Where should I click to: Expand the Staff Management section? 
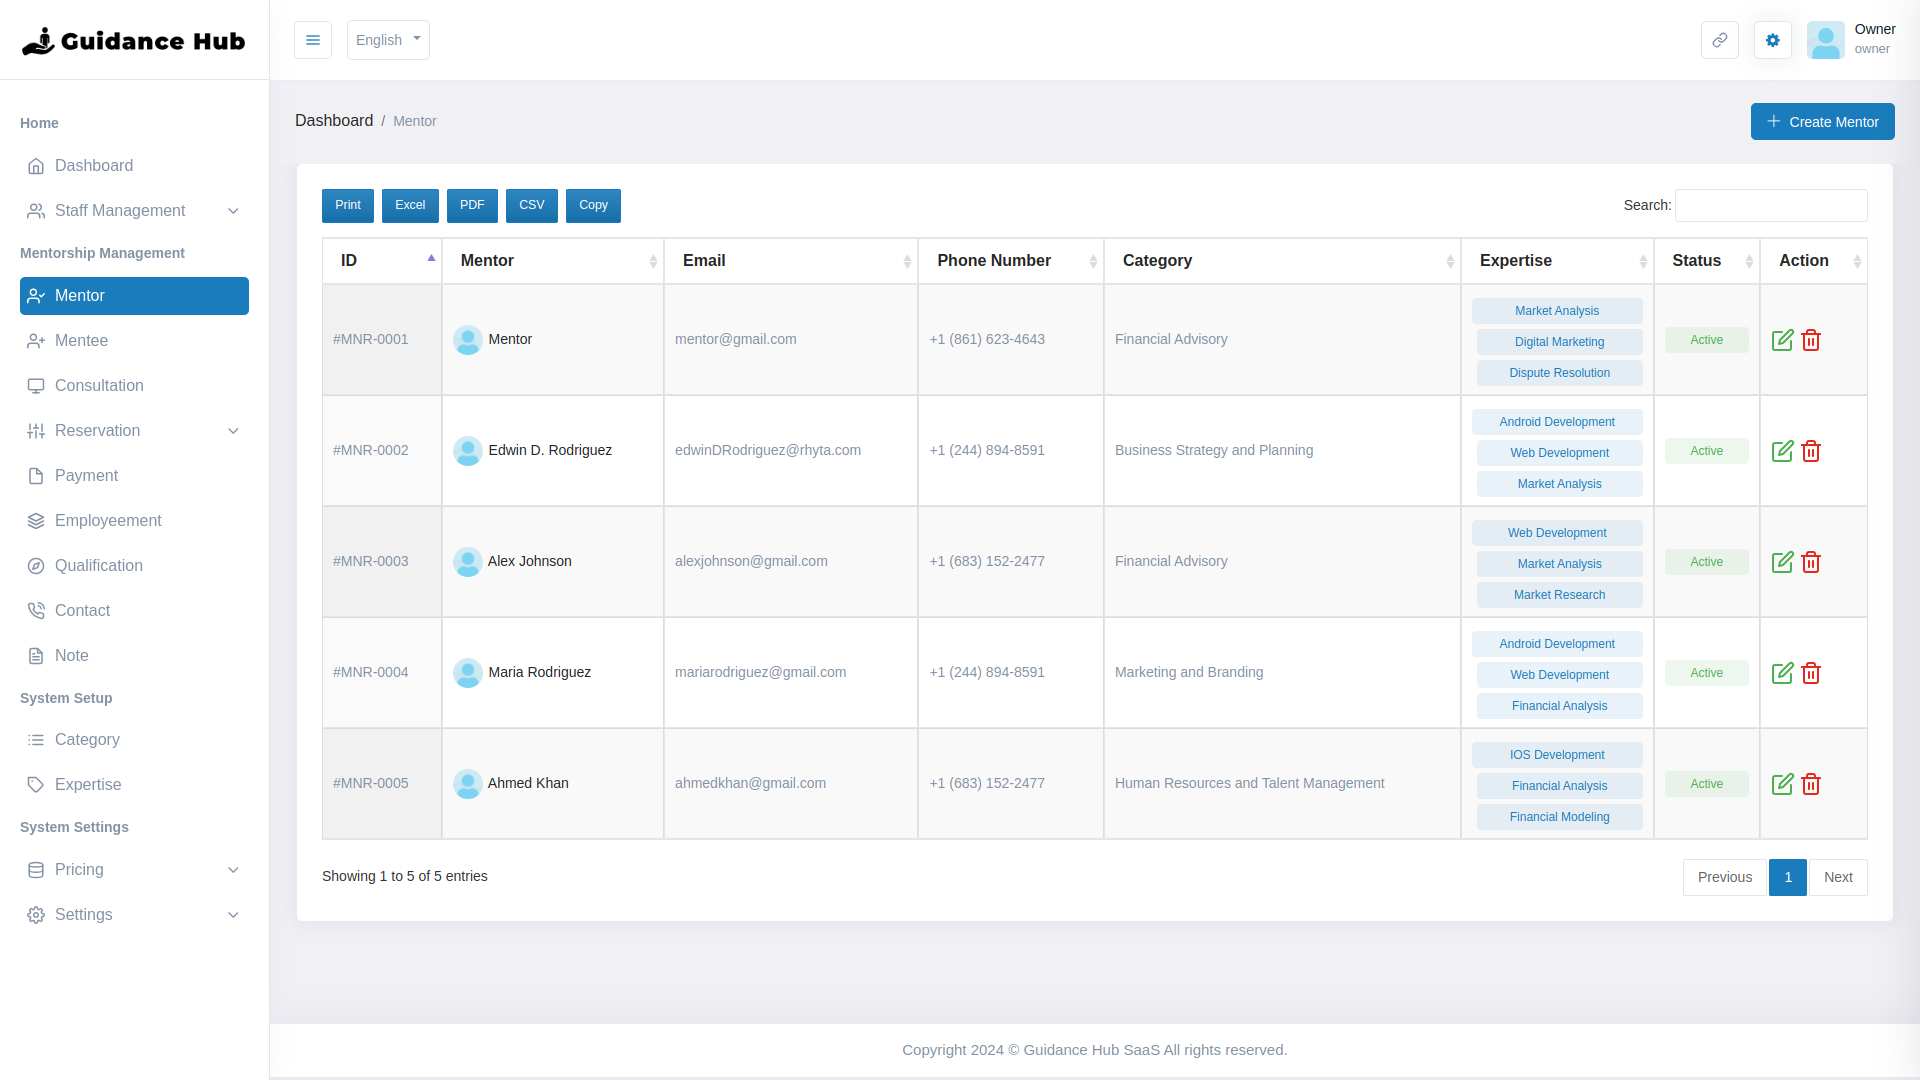click(133, 211)
